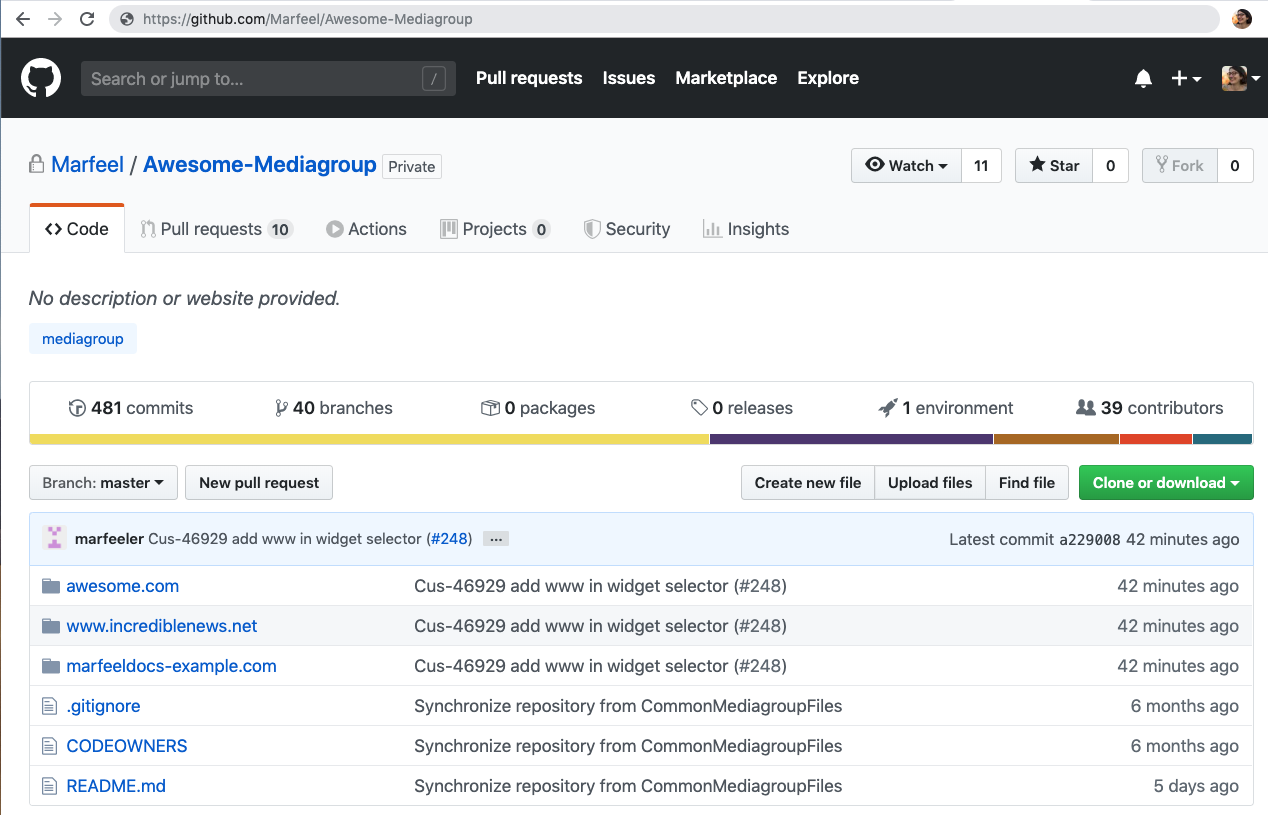The width and height of the screenshot is (1268, 815).
Task: Click the commits history clock icon
Action: (x=77, y=408)
